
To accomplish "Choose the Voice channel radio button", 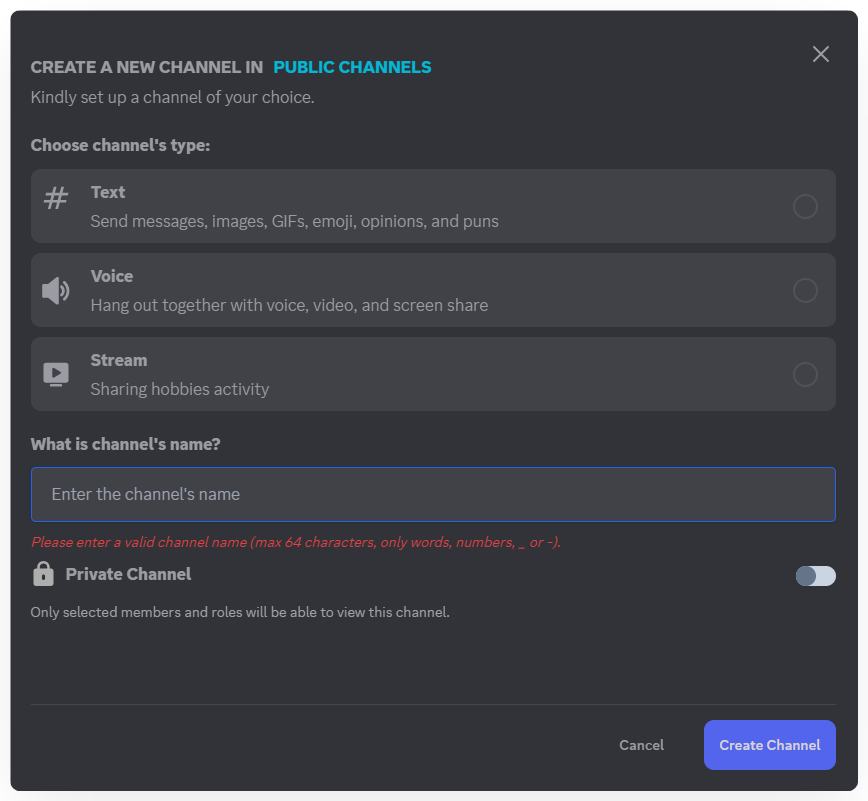I will point(805,291).
